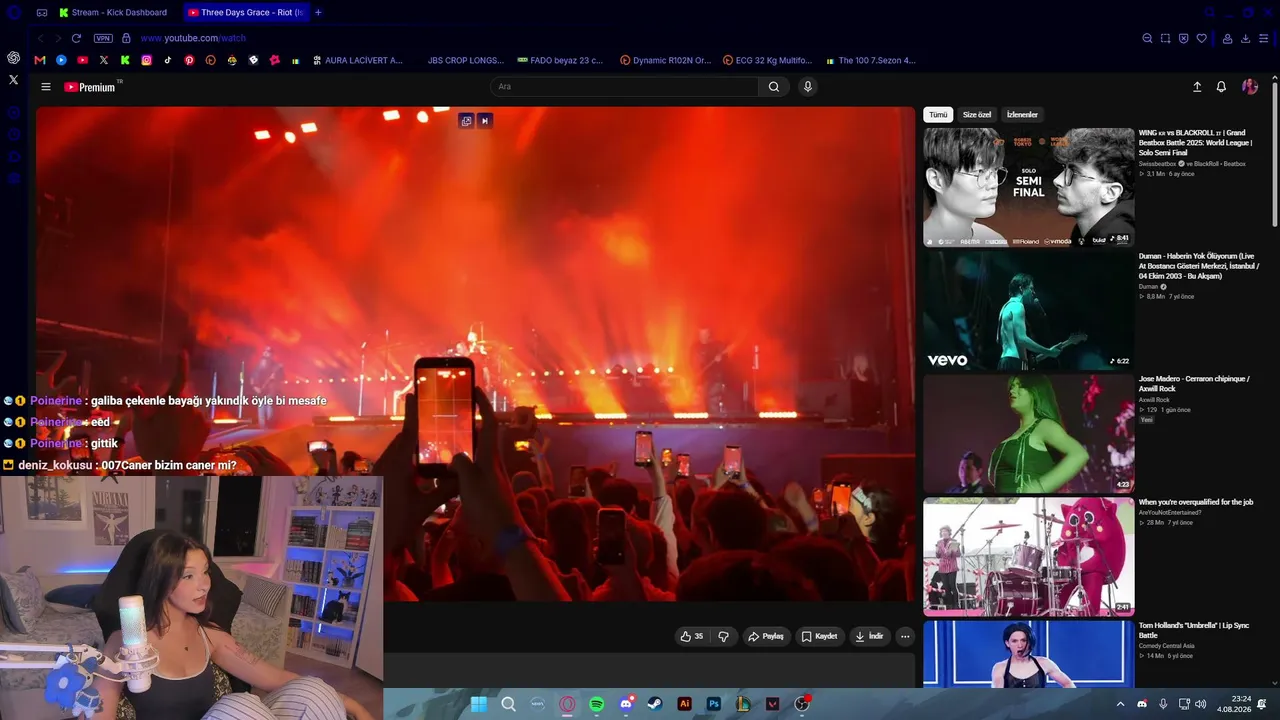Viewport: 1280px width, 720px height.
Task: Open the pink mascot drummer video thumbnail
Action: (1029, 556)
